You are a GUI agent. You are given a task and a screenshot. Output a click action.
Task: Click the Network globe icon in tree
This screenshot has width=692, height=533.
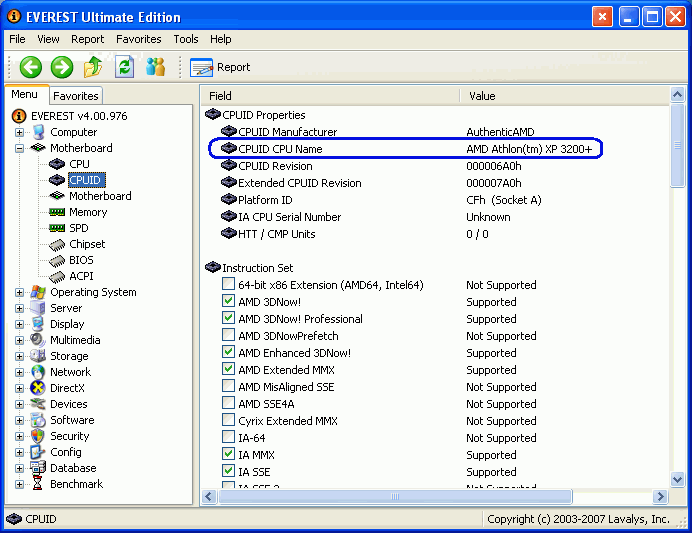coord(38,372)
